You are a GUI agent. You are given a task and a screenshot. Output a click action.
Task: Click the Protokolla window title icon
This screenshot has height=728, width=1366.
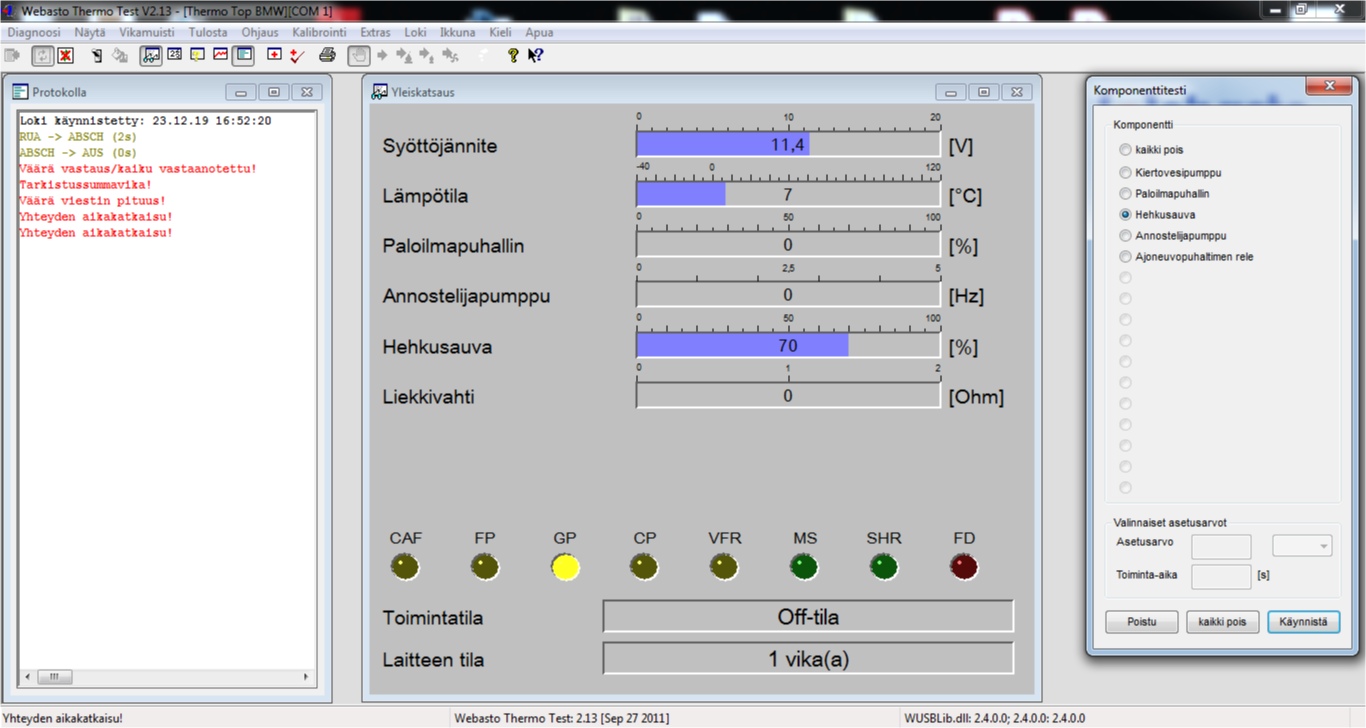[20, 92]
